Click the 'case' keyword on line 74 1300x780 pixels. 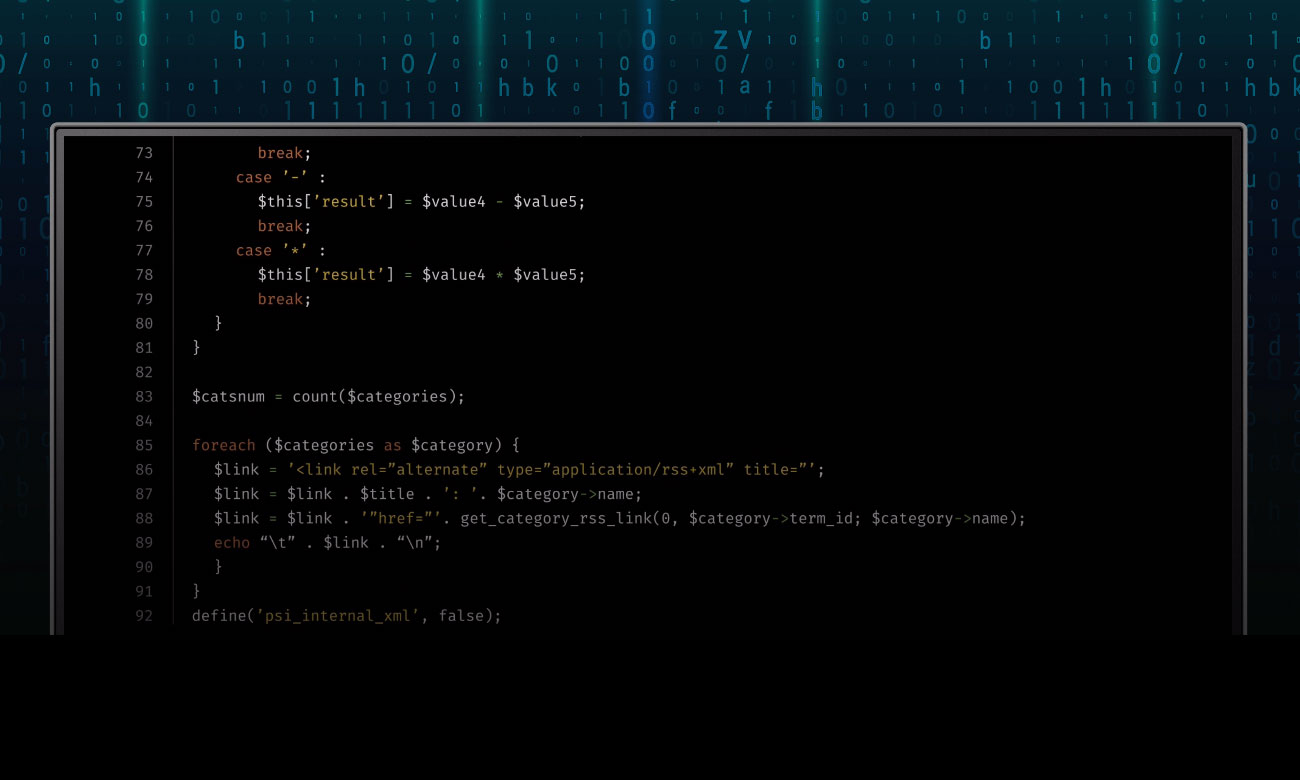point(254,177)
